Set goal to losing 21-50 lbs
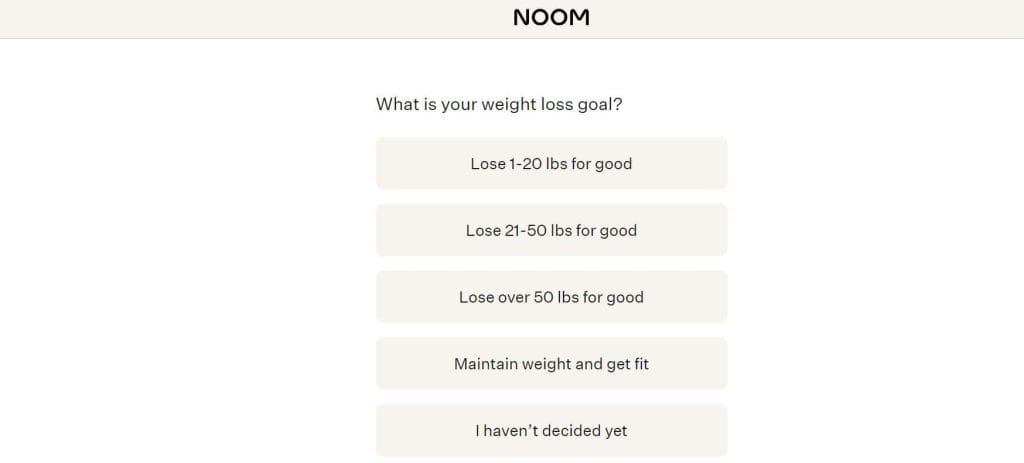The image size is (1024, 463). [x=551, y=230]
